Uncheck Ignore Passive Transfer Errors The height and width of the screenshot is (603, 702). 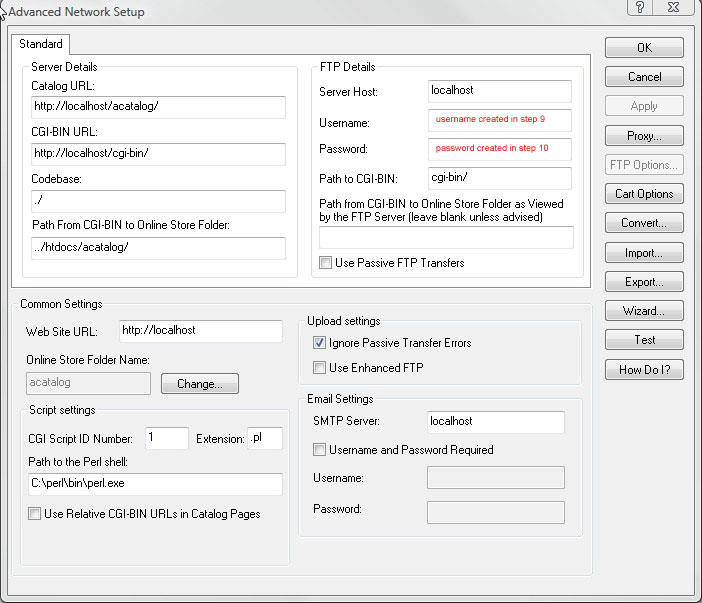pyautogui.click(x=320, y=343)
